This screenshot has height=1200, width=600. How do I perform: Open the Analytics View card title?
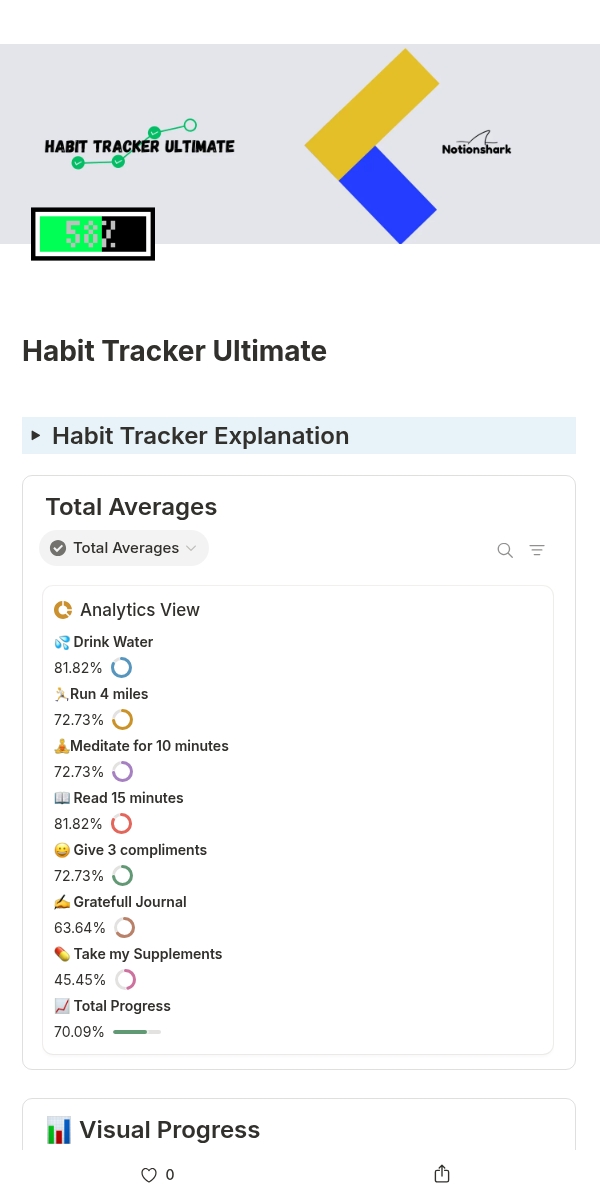[x=140, y=609]
